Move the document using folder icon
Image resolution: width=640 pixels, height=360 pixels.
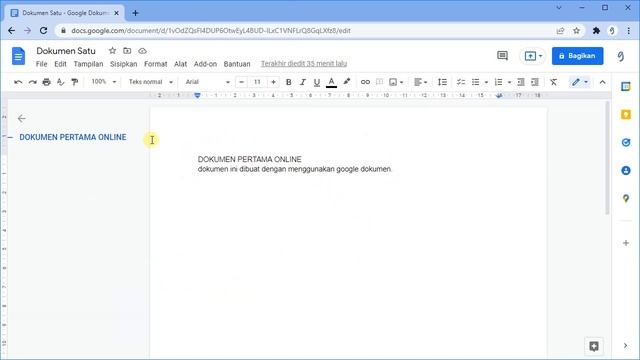click(x=127, y=51)
